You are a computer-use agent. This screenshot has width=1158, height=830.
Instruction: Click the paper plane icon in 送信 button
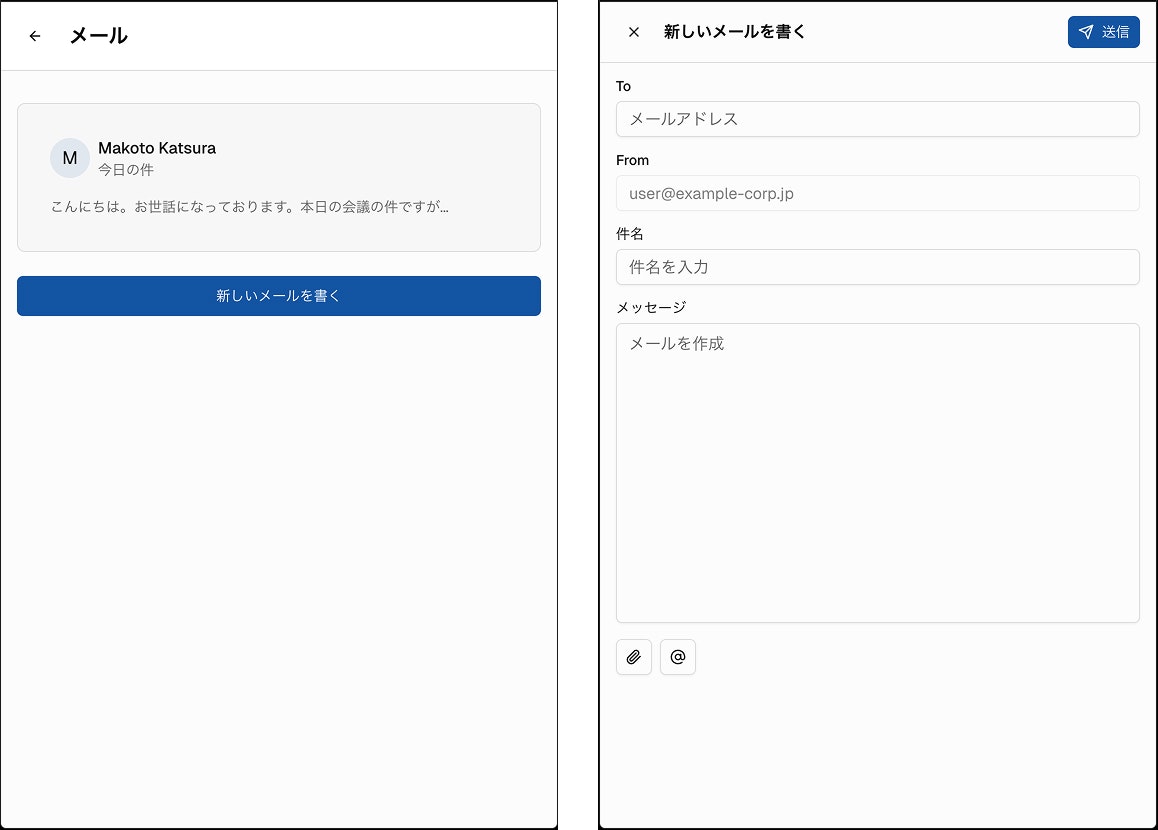(x=1087, y=31)
